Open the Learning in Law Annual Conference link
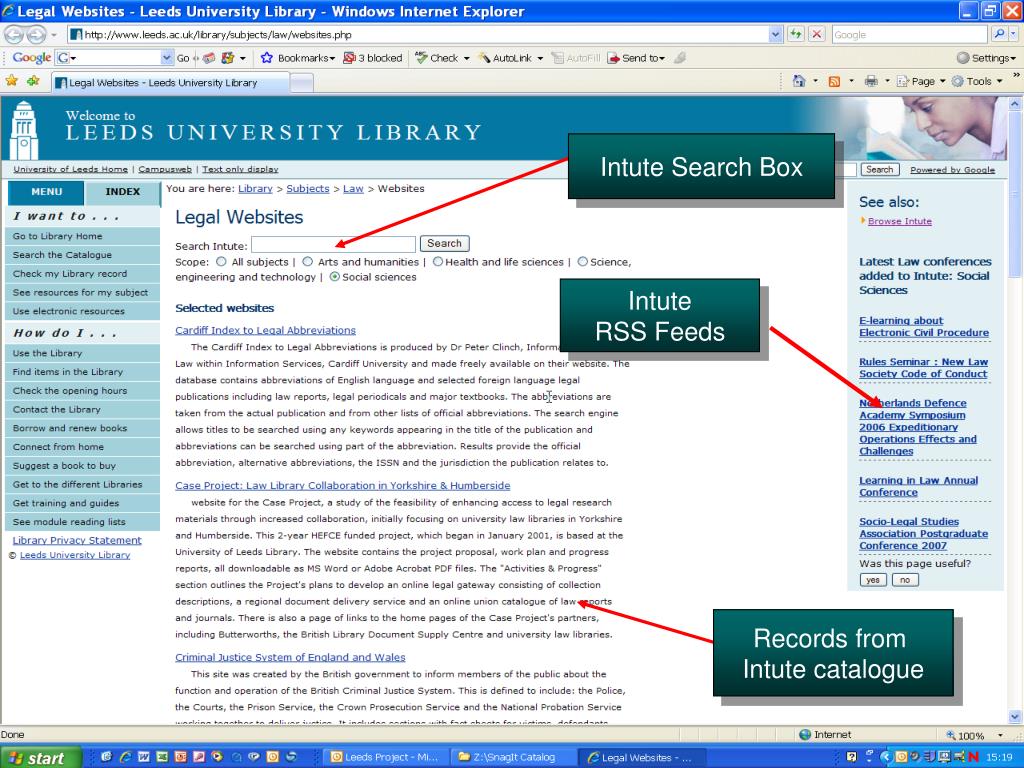The image size is (1024, 768). tap(918, 487)
